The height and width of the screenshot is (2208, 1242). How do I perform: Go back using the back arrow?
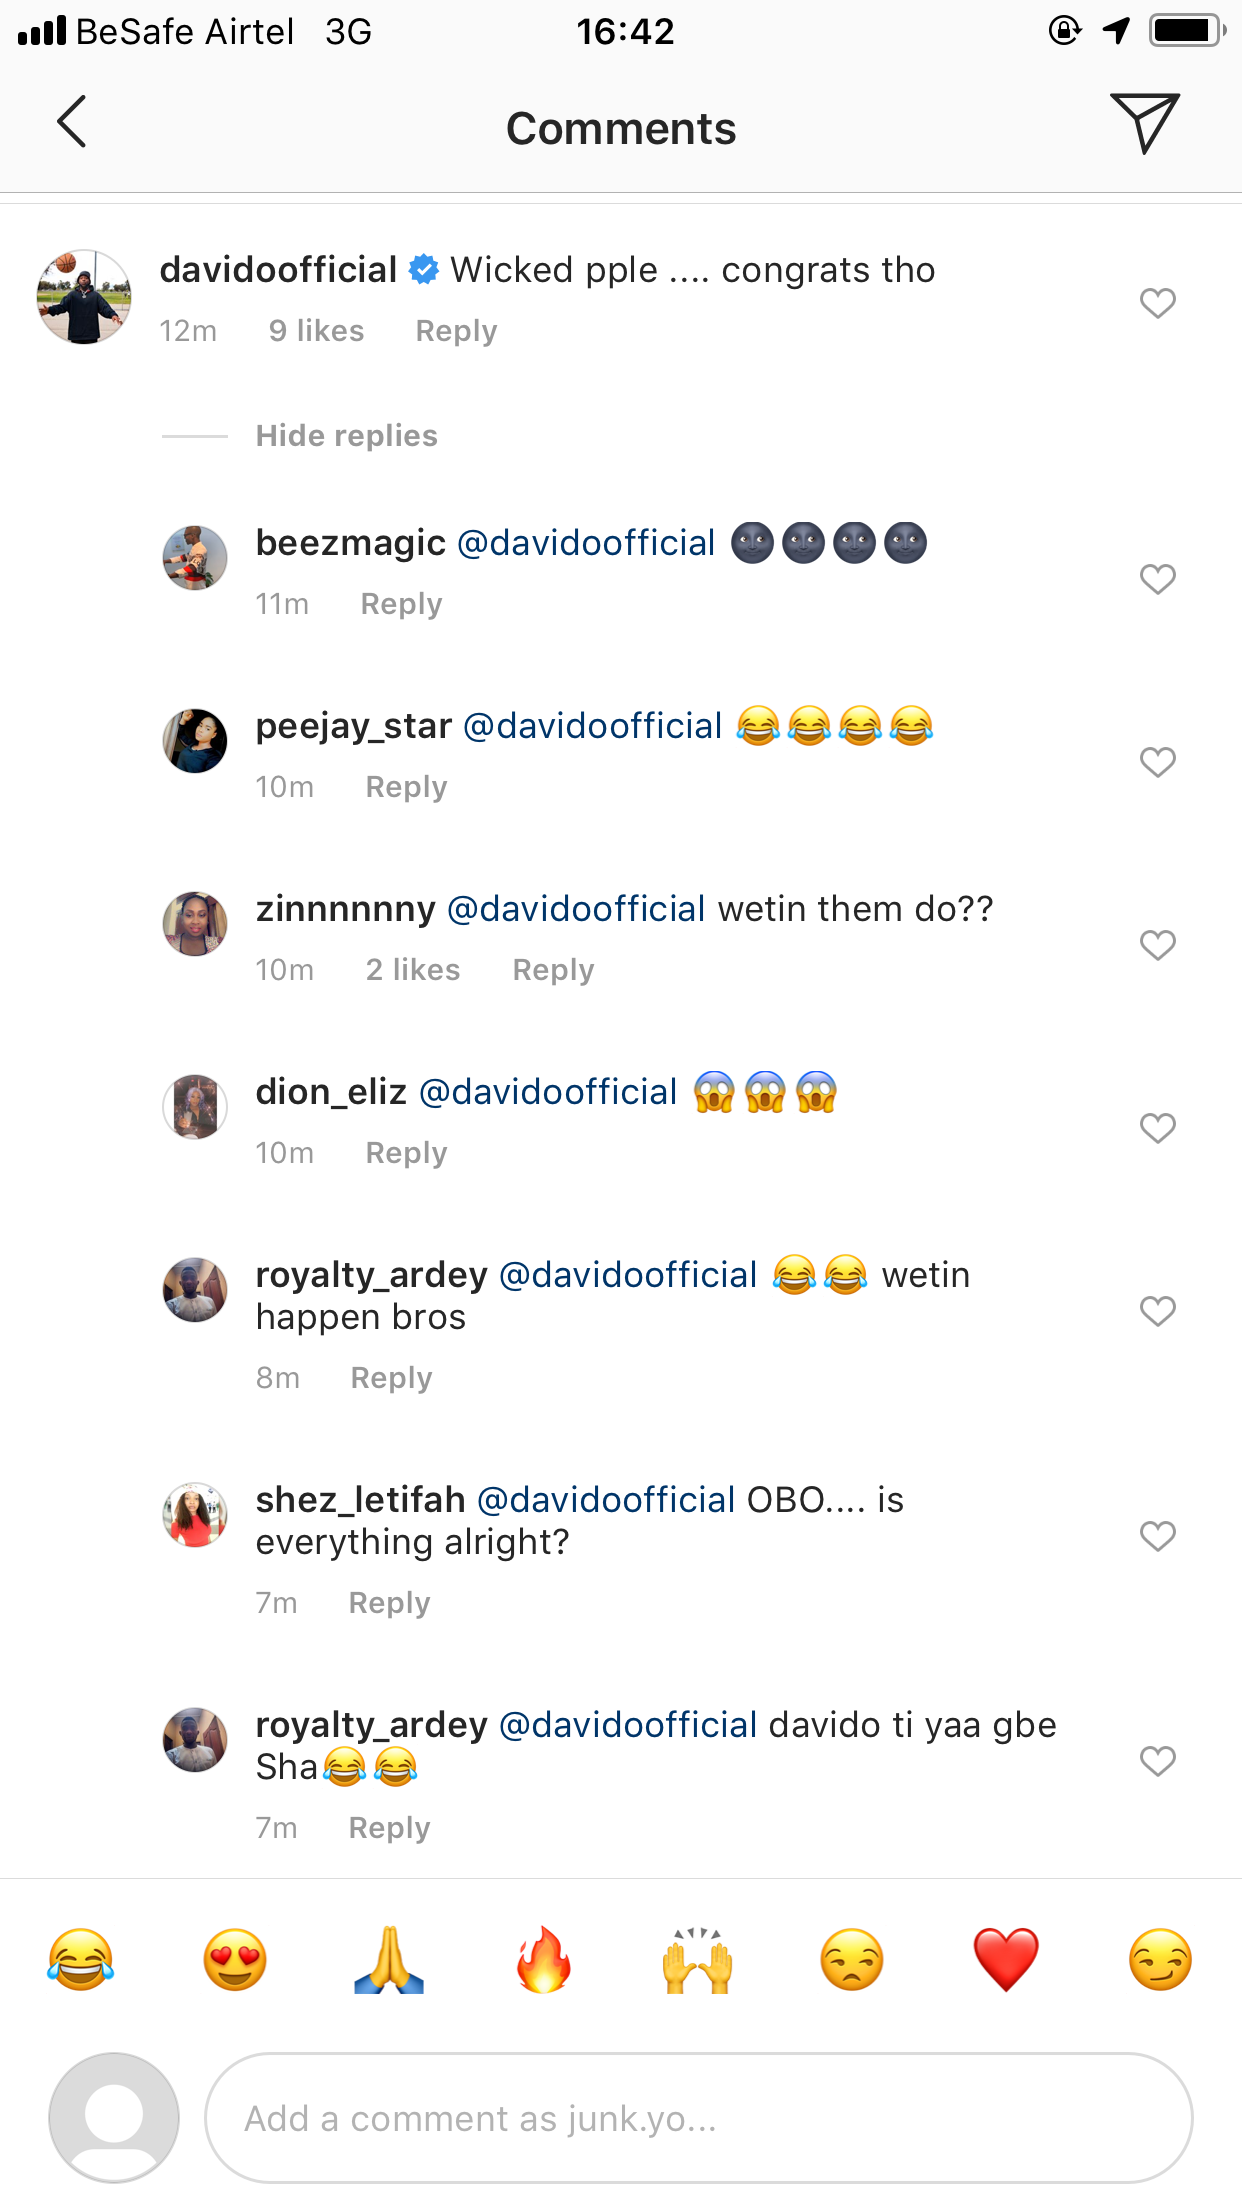point(72,122)
